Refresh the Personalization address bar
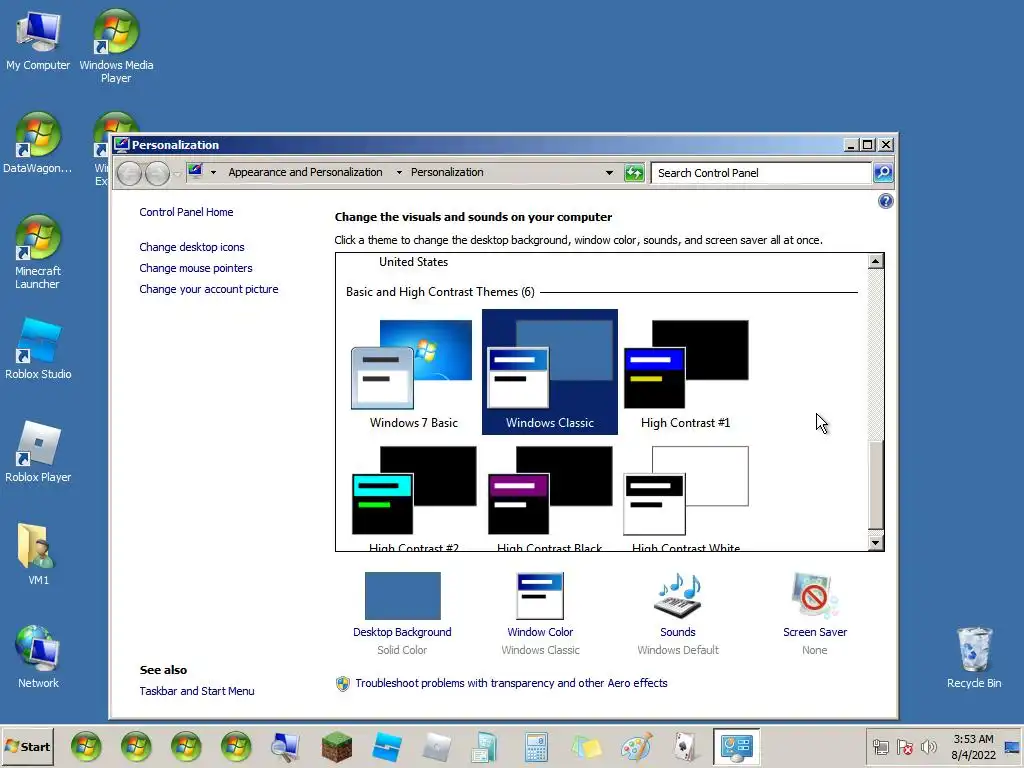Screen dimensions: 1024x768 coord(634,173)
